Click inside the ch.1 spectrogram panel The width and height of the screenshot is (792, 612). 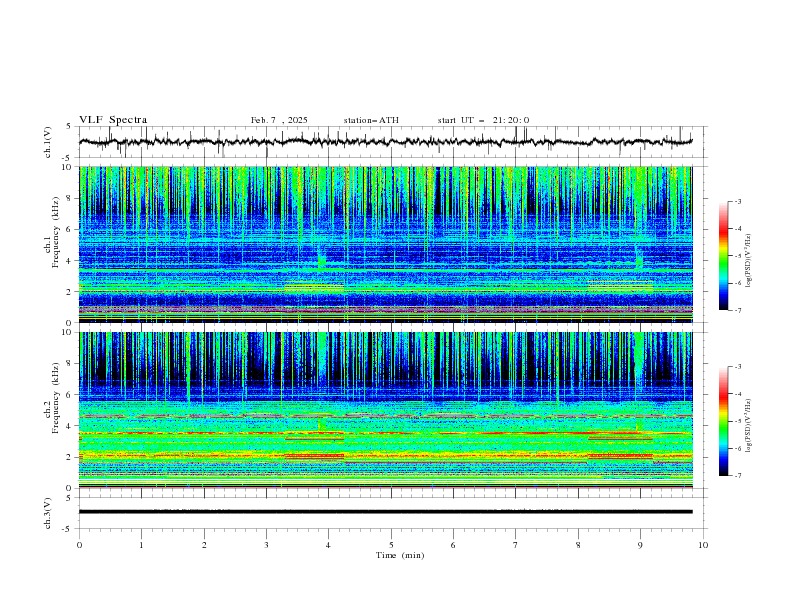385,244
